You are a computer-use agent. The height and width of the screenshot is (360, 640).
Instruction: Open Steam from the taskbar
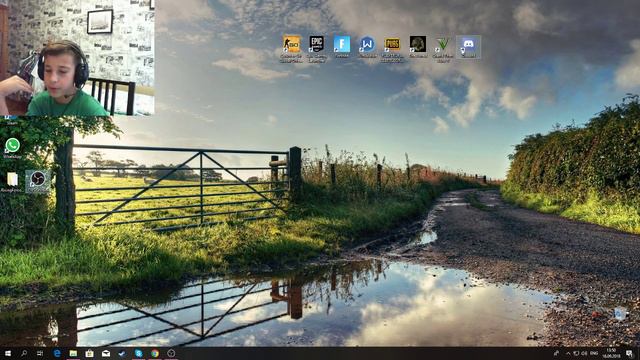122,353
